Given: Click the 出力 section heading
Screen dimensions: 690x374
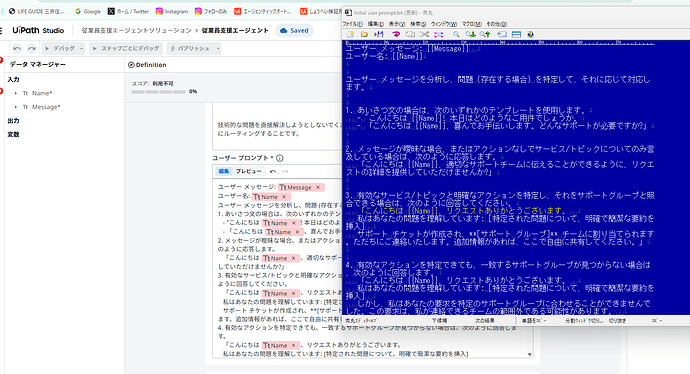Looking at the screenshot, I should click(13, 121).
